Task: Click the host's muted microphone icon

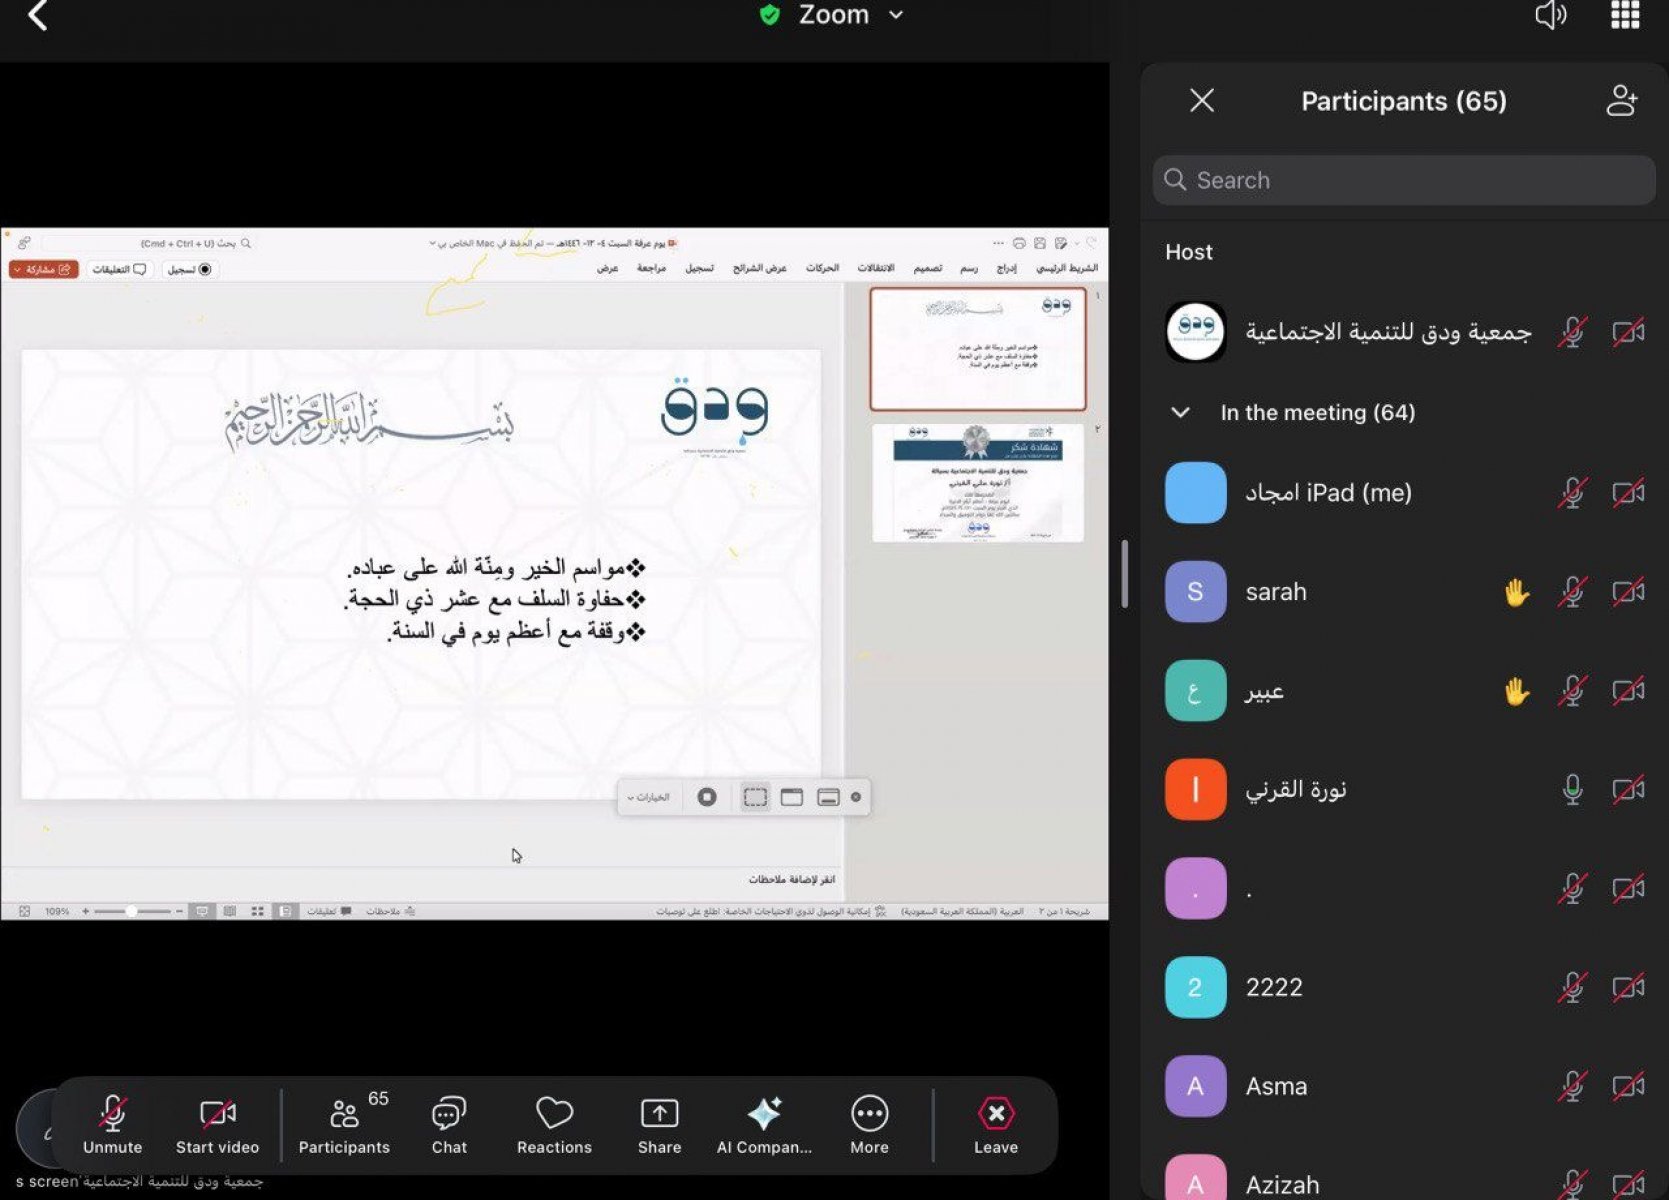Action: 1572,332
